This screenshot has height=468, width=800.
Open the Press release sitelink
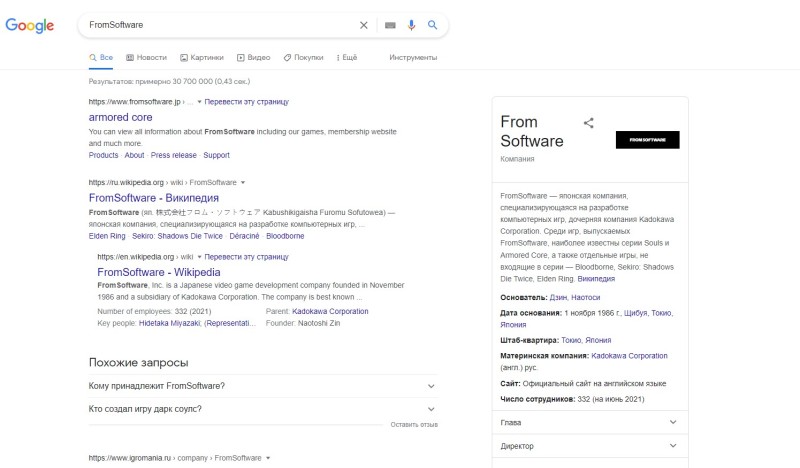(x=173, y=155)
